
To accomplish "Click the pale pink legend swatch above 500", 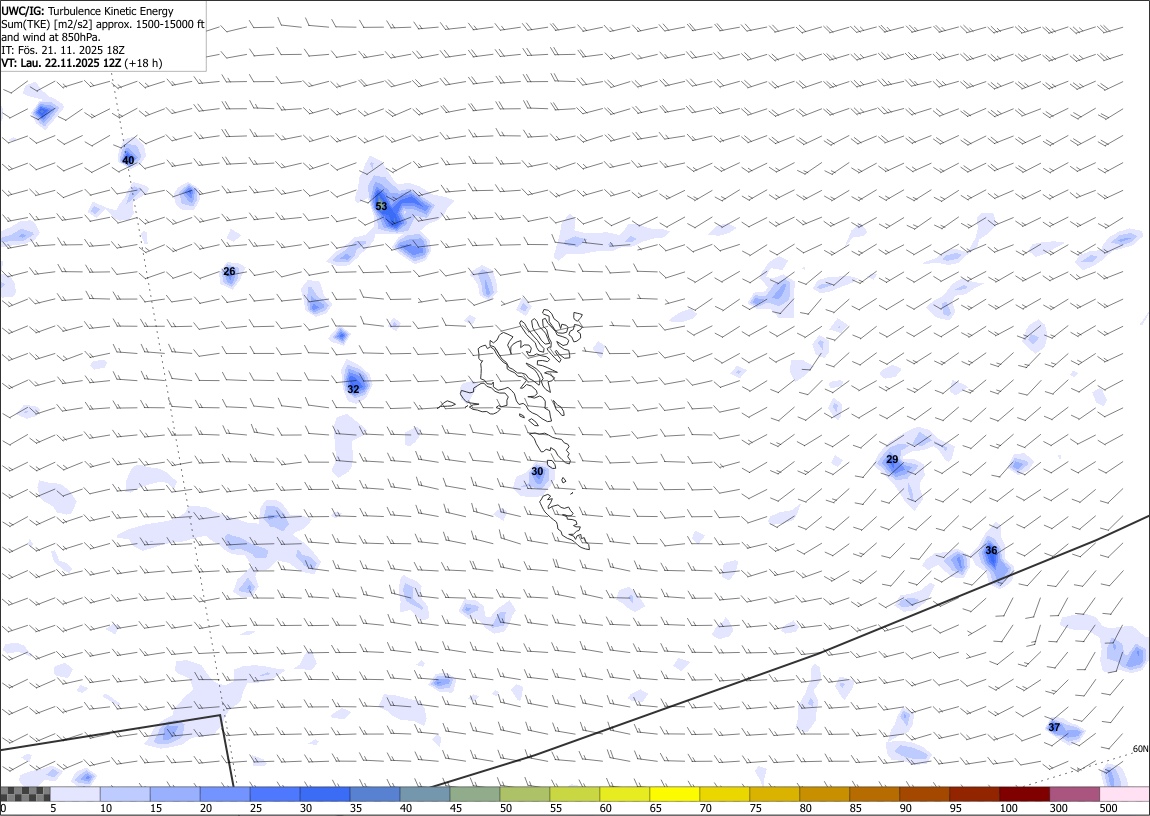I will click(x=1124, y=794).
